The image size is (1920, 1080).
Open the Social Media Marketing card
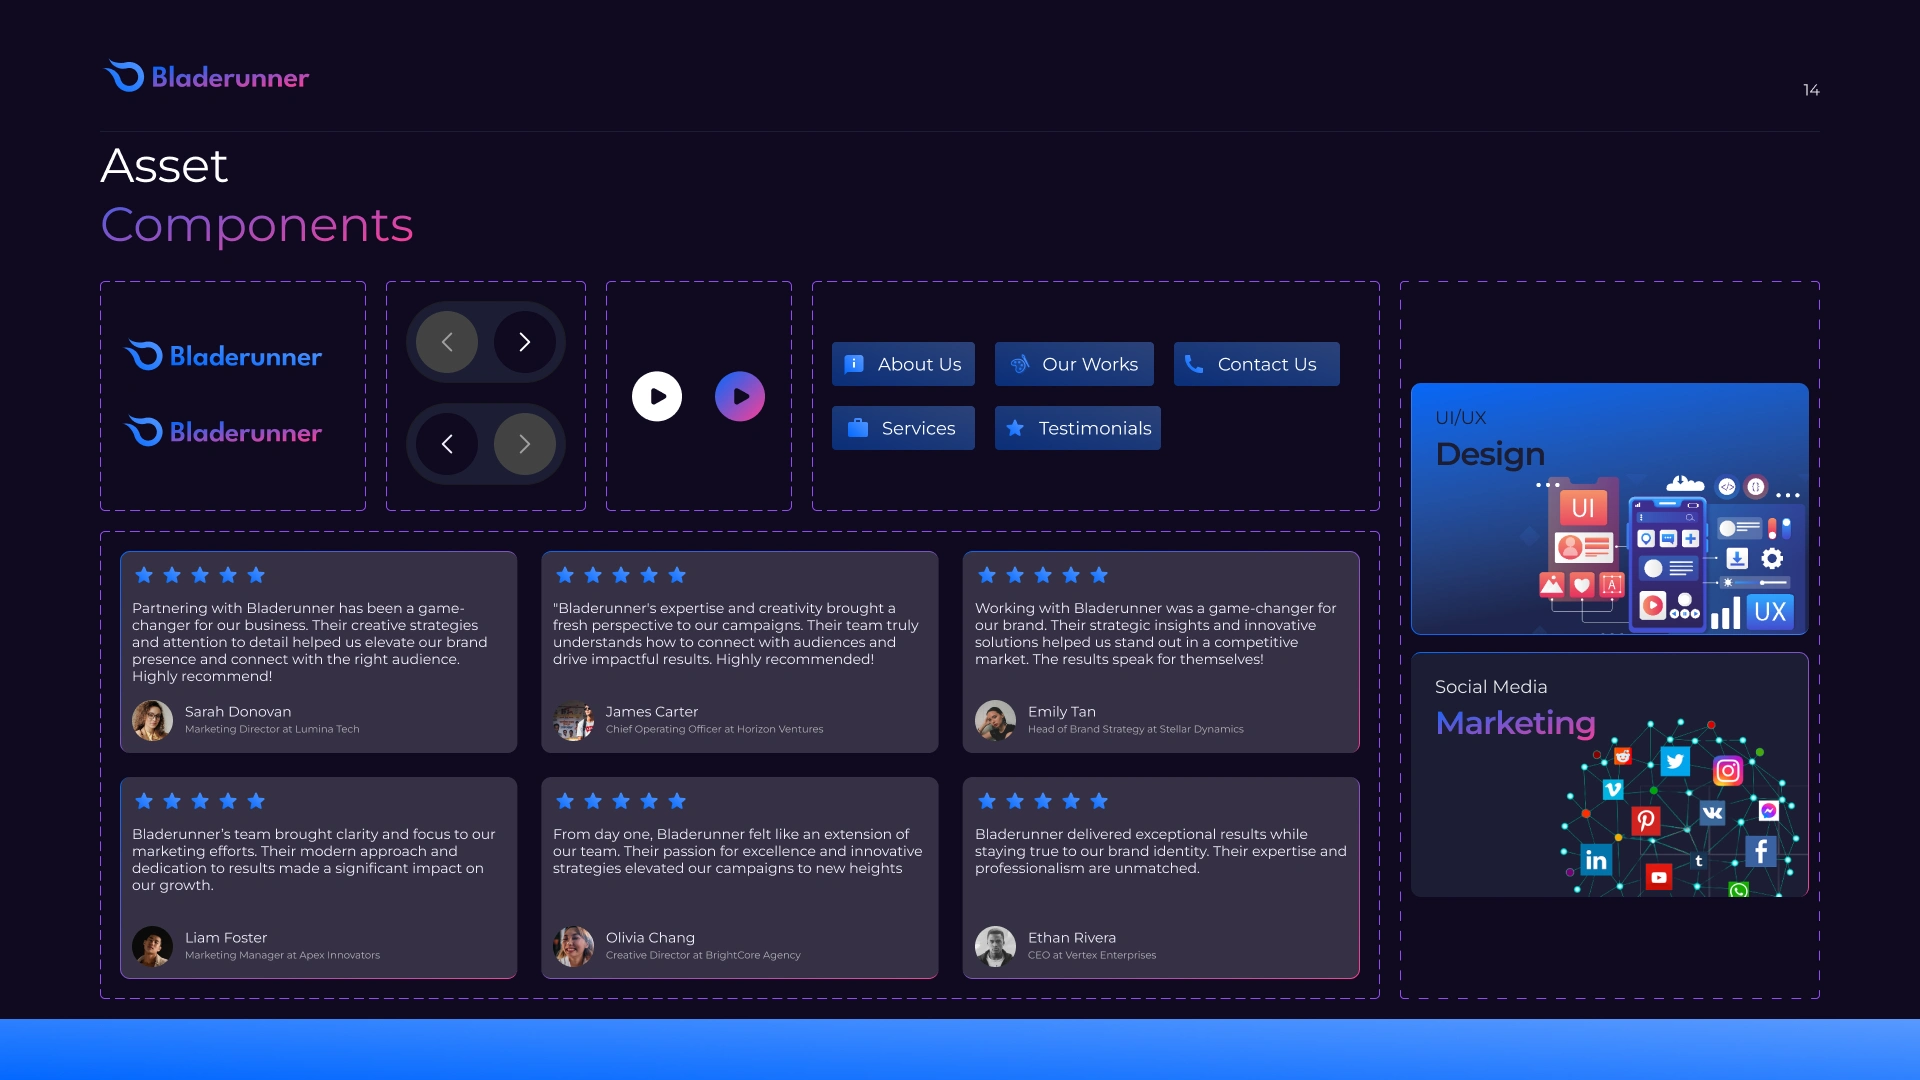[x=1609, y=775]
